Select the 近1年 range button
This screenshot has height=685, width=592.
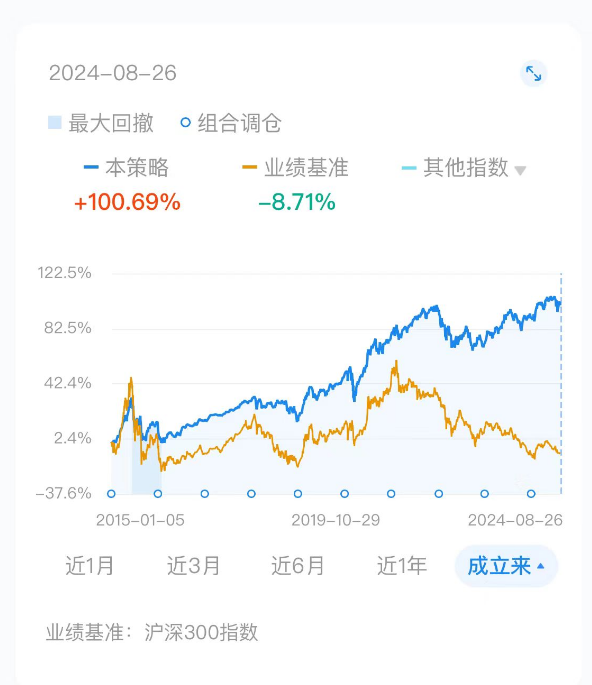pyautogui.click(x=402, y=566)
